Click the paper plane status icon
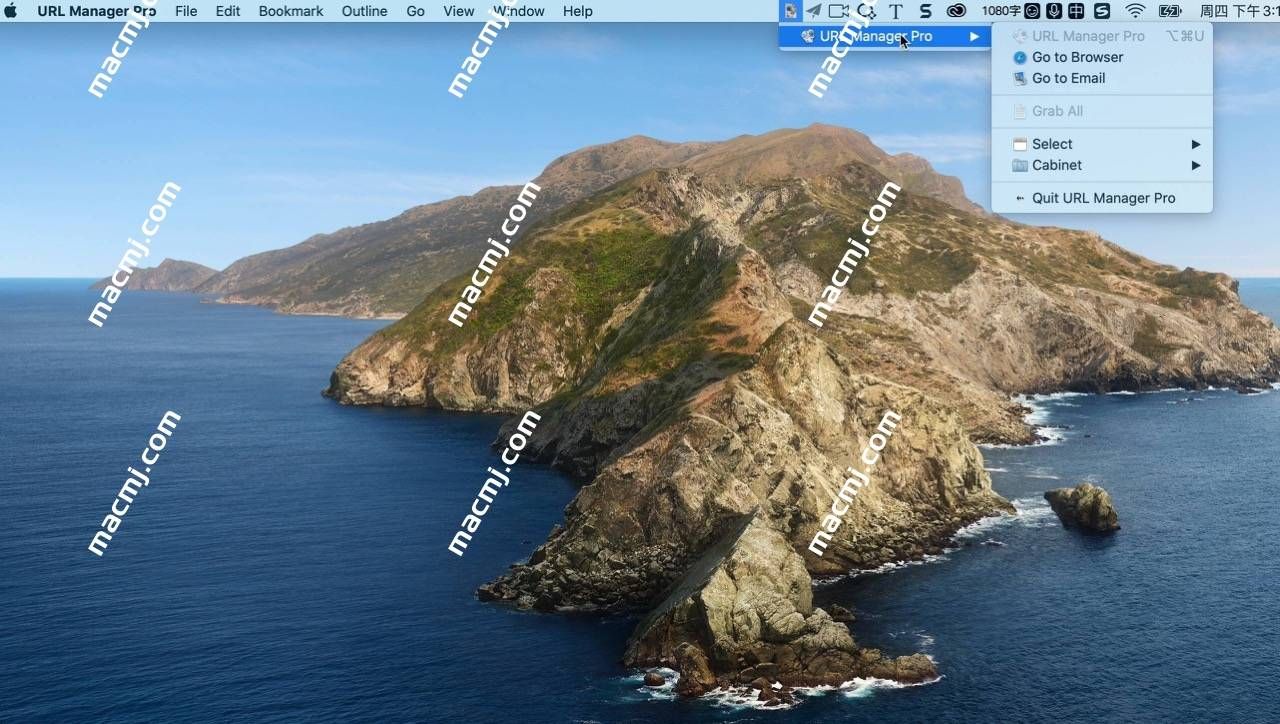 (x=815, y=11)
